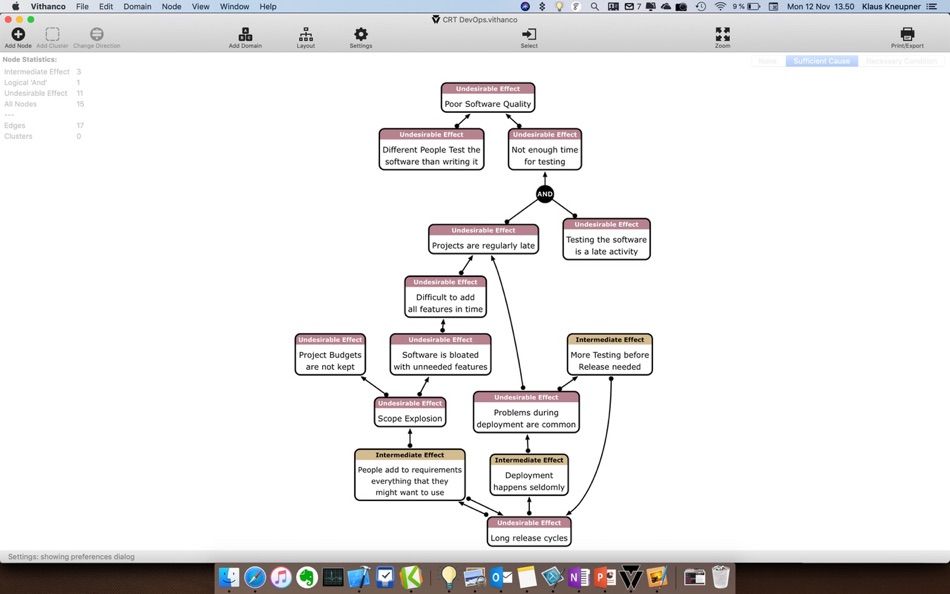The image size is (950, 594).
Task: Click the 'Undesirable Effect' statistics row
Action: 42,93
